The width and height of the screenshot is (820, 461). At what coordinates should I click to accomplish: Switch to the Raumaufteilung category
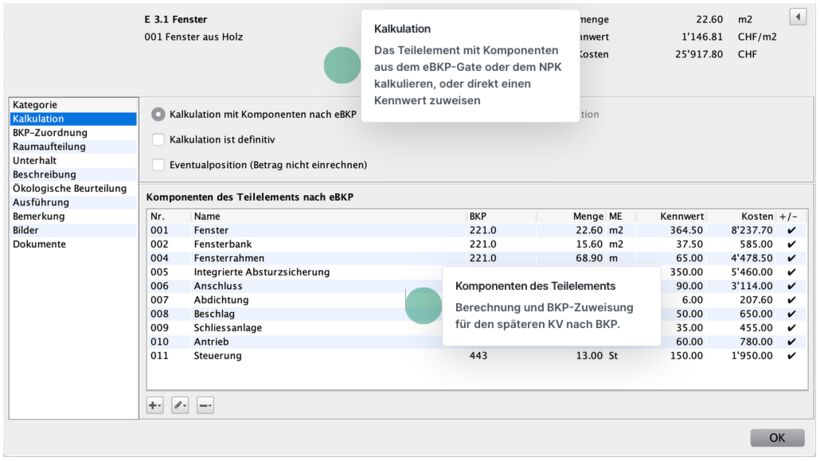pos(49,147)
